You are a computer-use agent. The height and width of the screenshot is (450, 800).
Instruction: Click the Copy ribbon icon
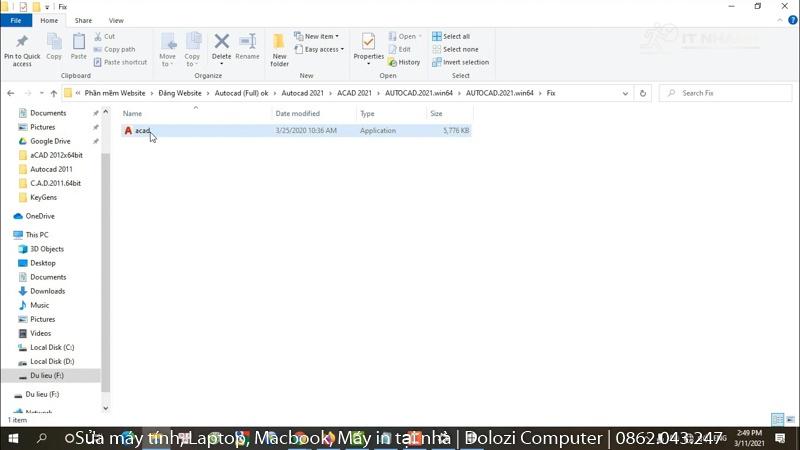54,47
